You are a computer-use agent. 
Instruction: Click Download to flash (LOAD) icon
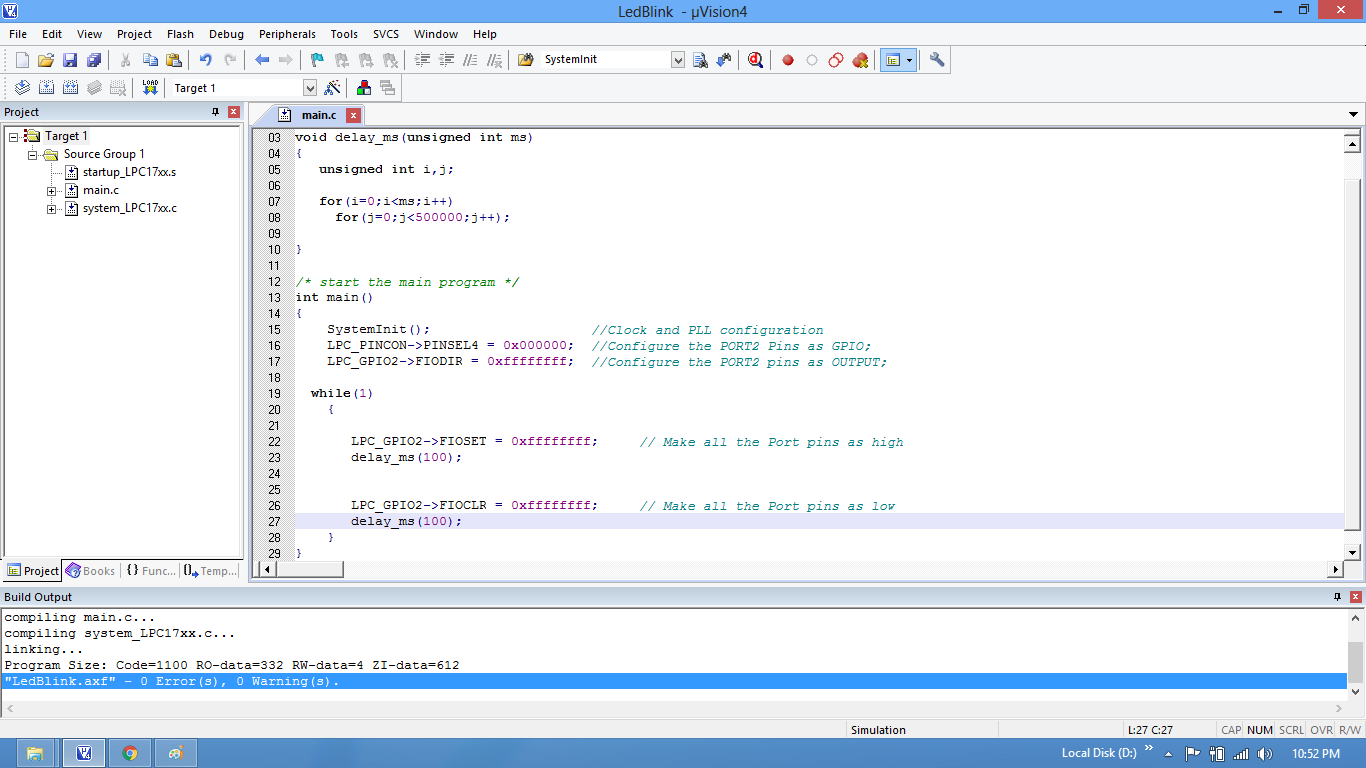[150, 88]
